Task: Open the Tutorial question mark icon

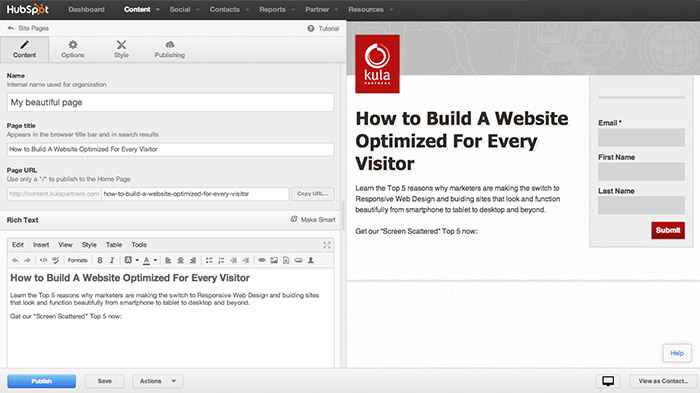Action: 311,28
